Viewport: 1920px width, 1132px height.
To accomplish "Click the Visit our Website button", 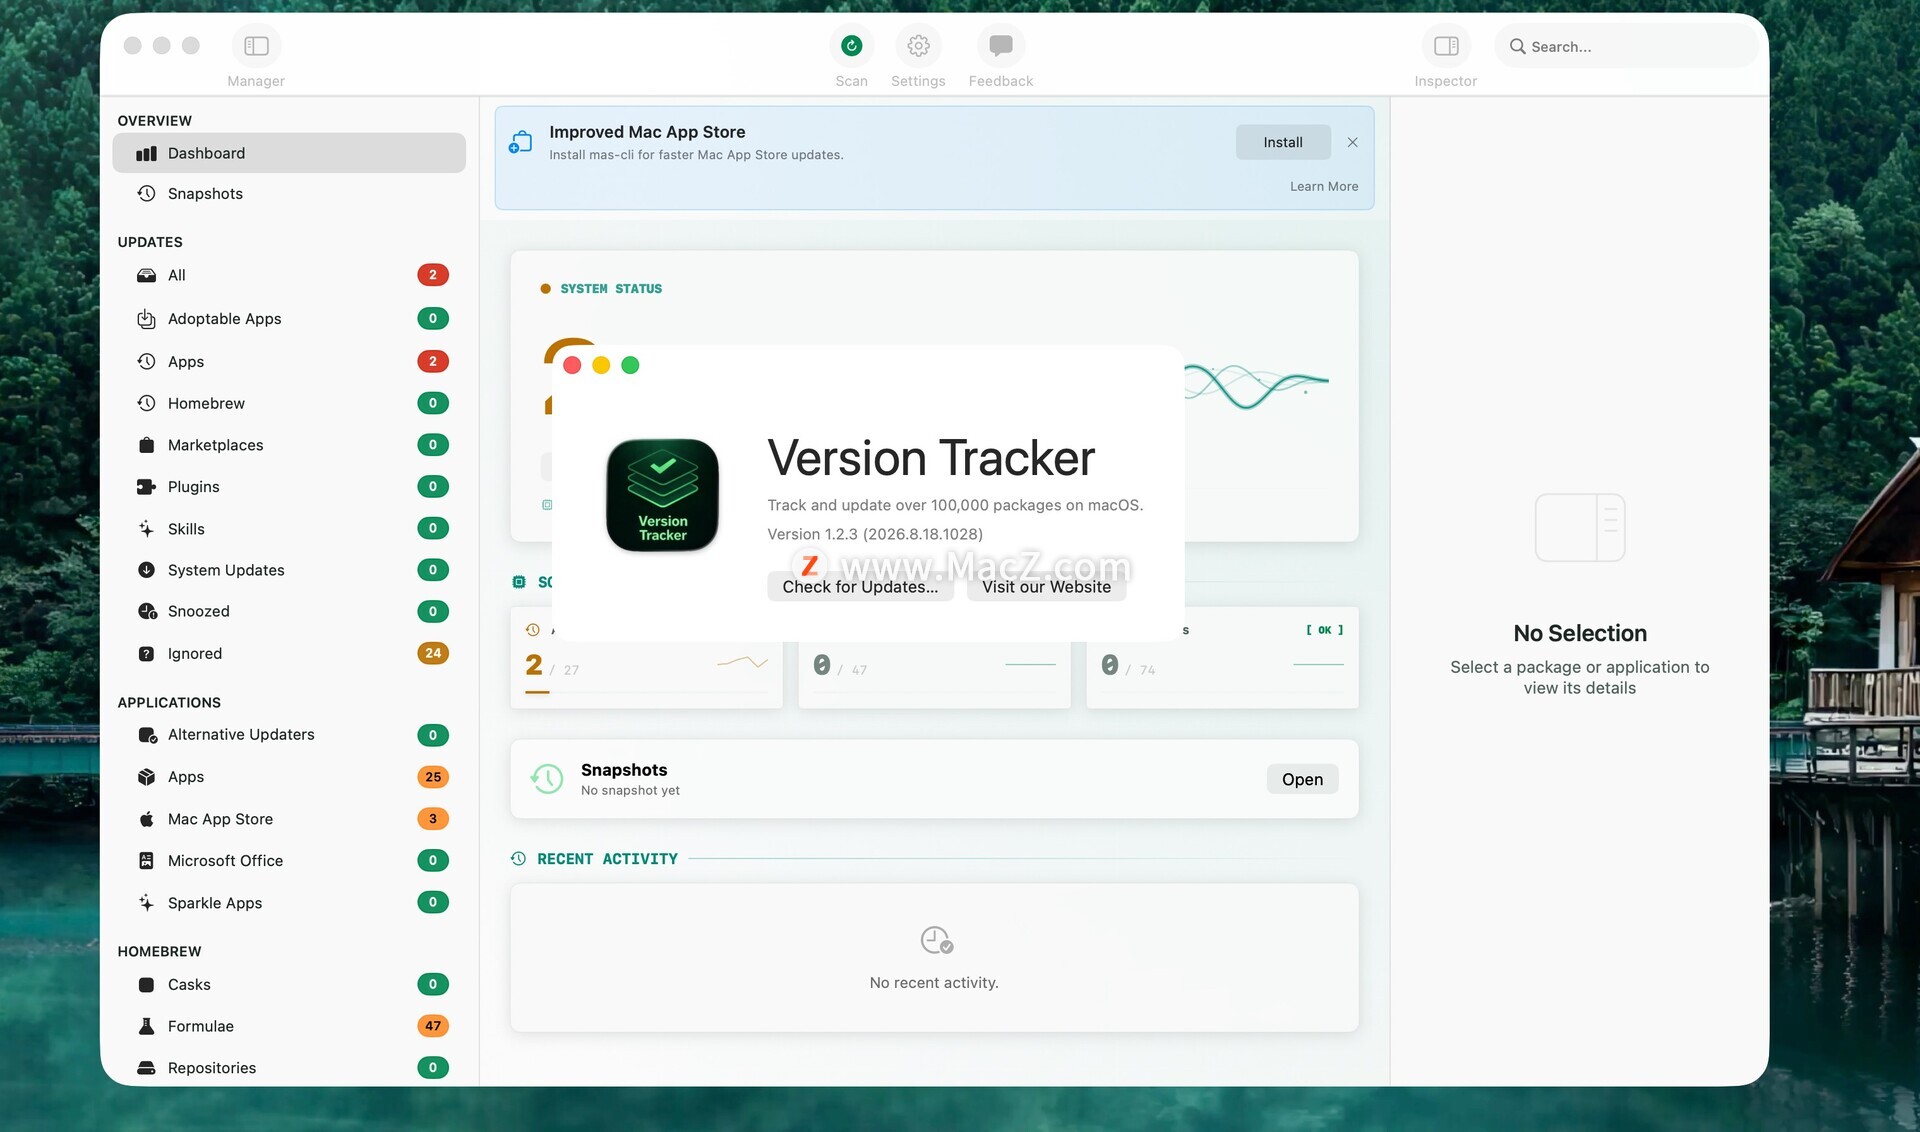I will 1046,587.
